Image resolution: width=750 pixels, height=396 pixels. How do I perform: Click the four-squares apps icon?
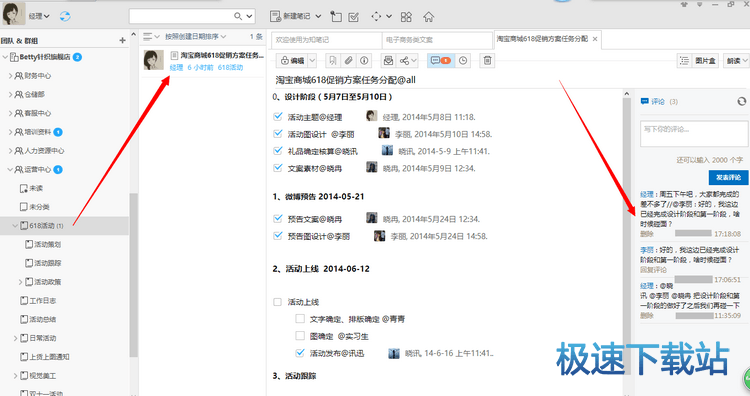coord(406,17)
